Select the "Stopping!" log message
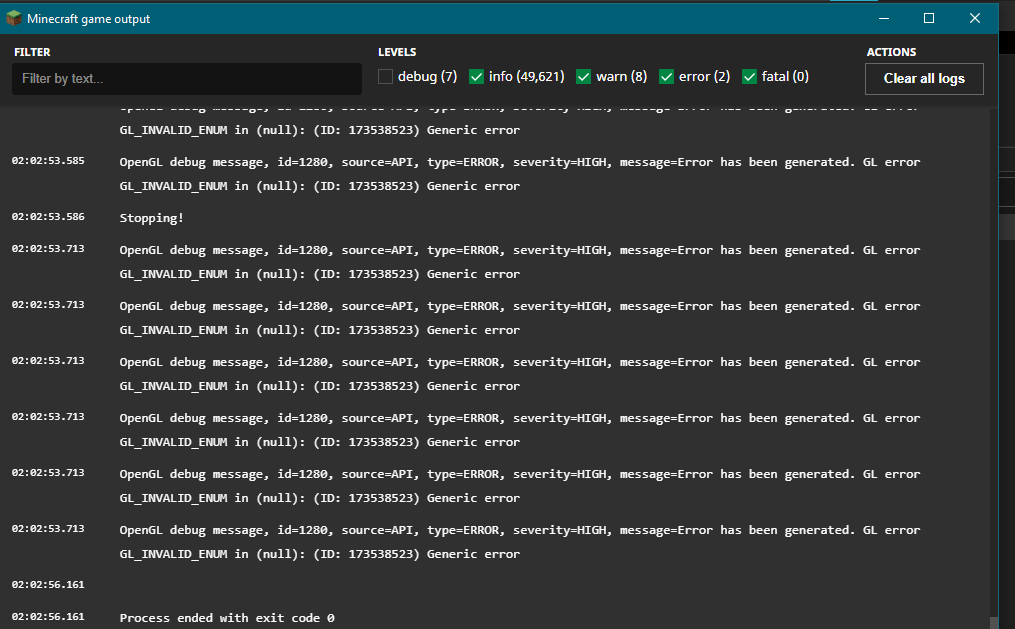Screen dimensions: 1015x629 tap(152, 218)
